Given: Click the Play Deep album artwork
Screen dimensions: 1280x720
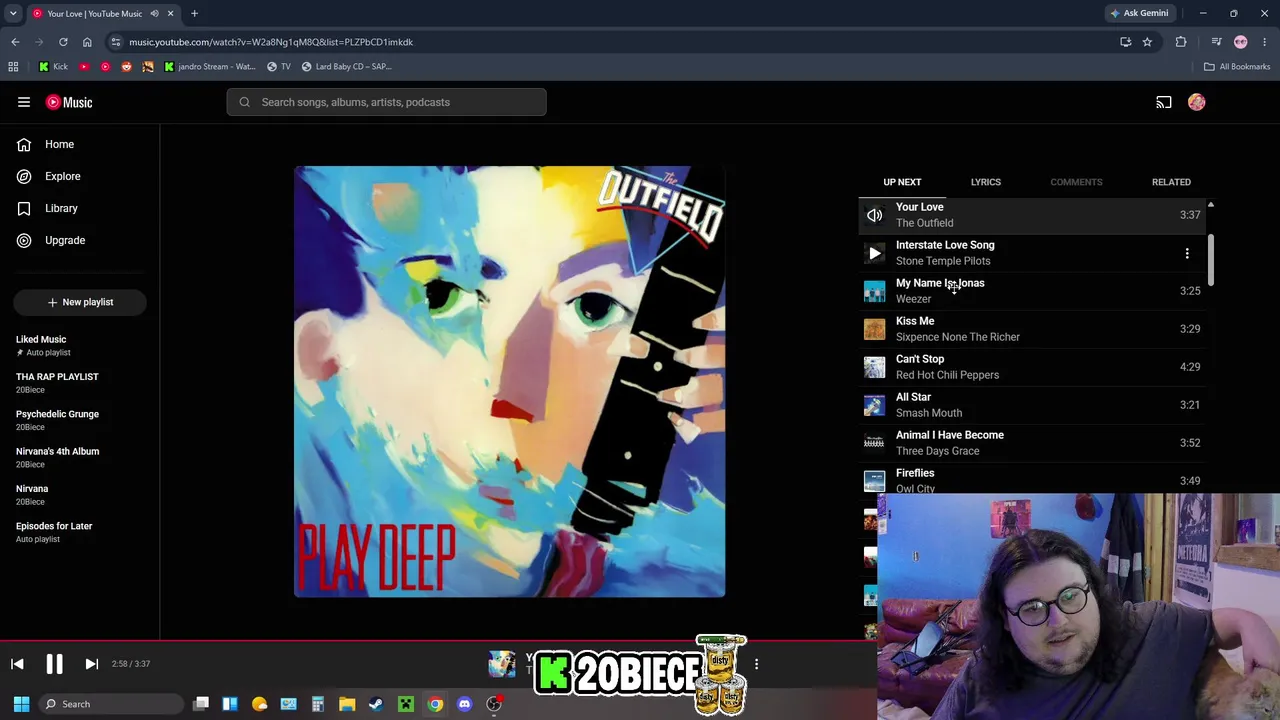Looking at the screenshot, I should 510,382.
